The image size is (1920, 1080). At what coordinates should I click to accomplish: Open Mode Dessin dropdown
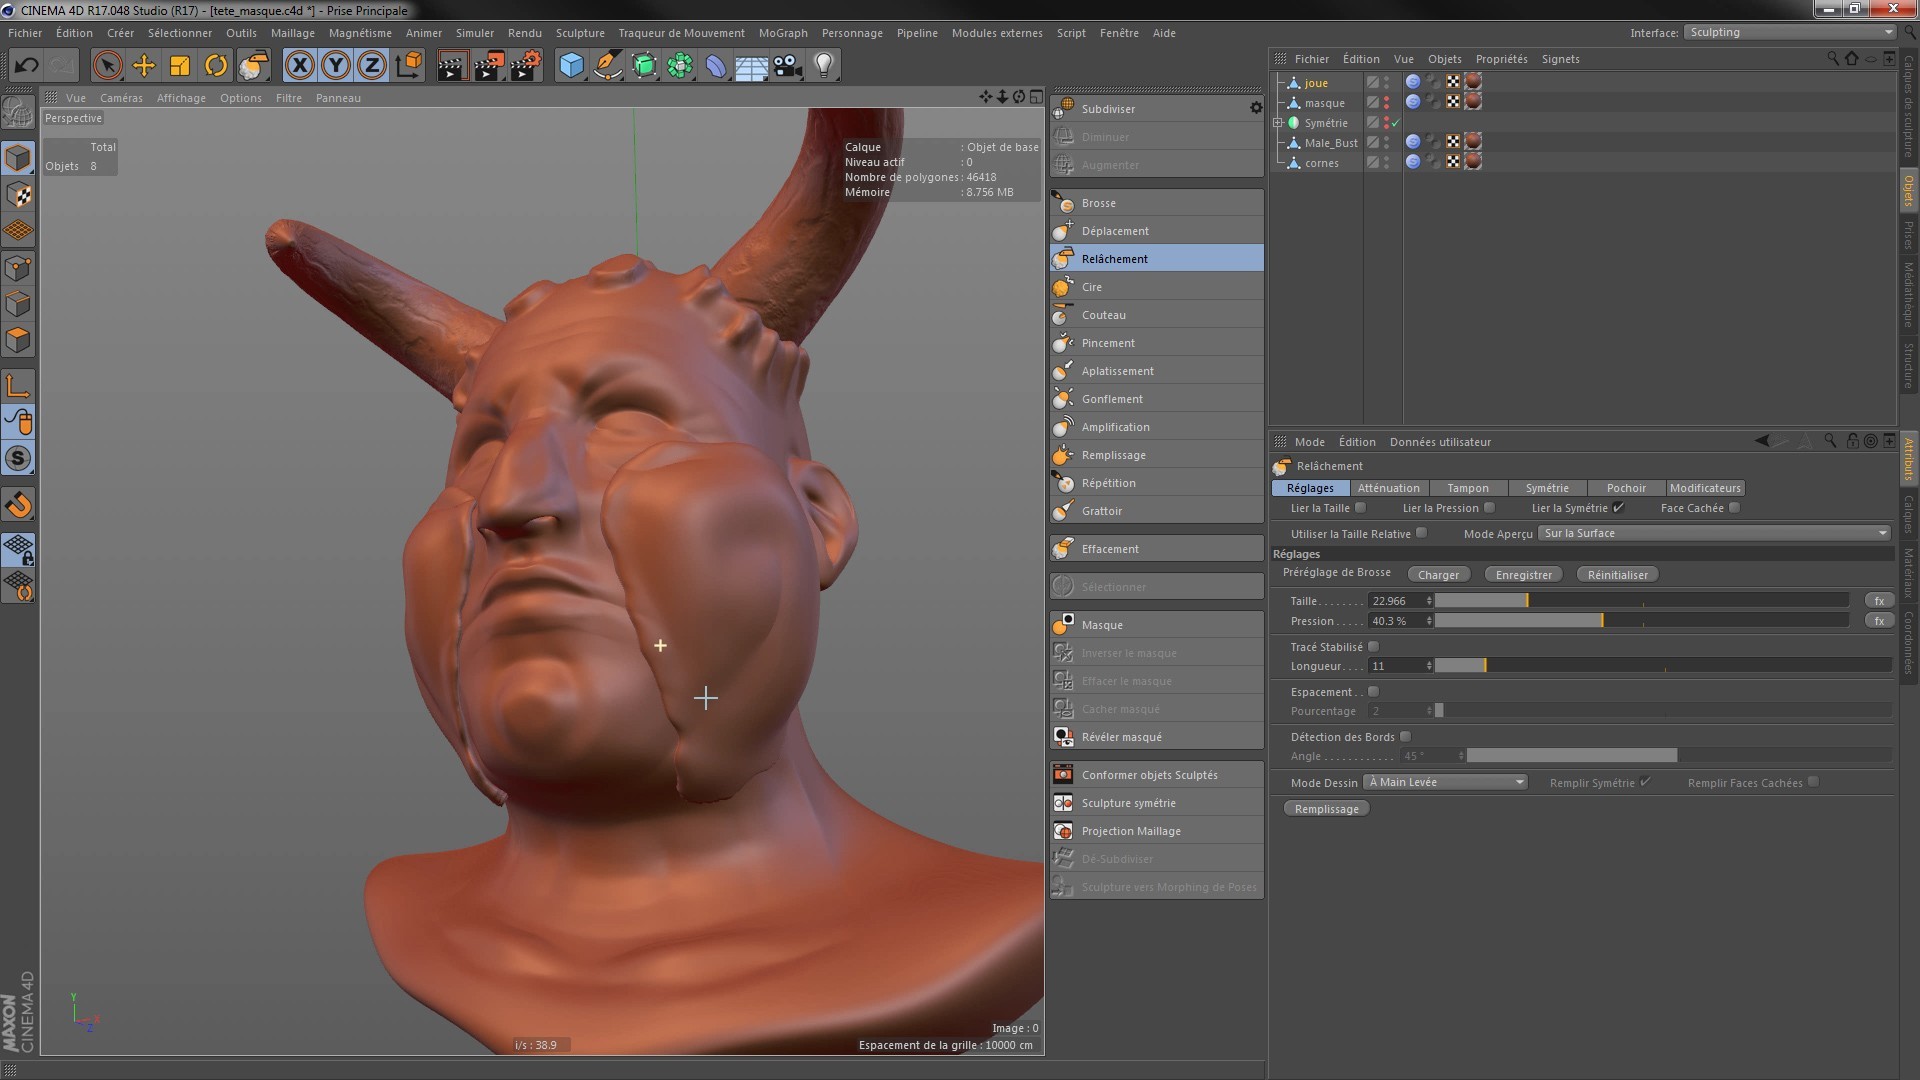pyautogui.click(x=1446, y=782)
